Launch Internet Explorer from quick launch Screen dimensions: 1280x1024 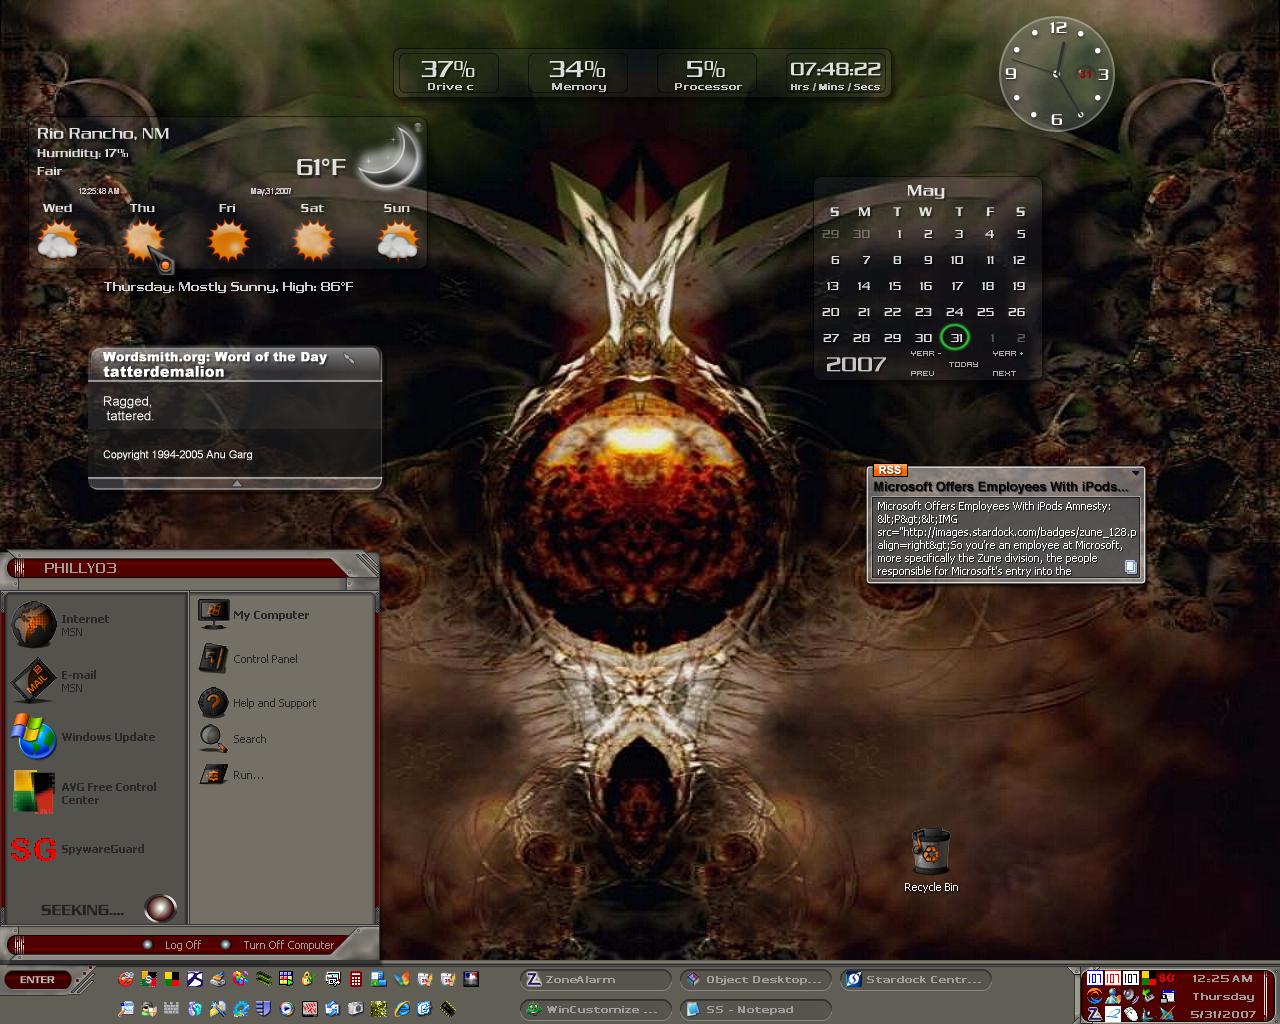coord(402,1009)
